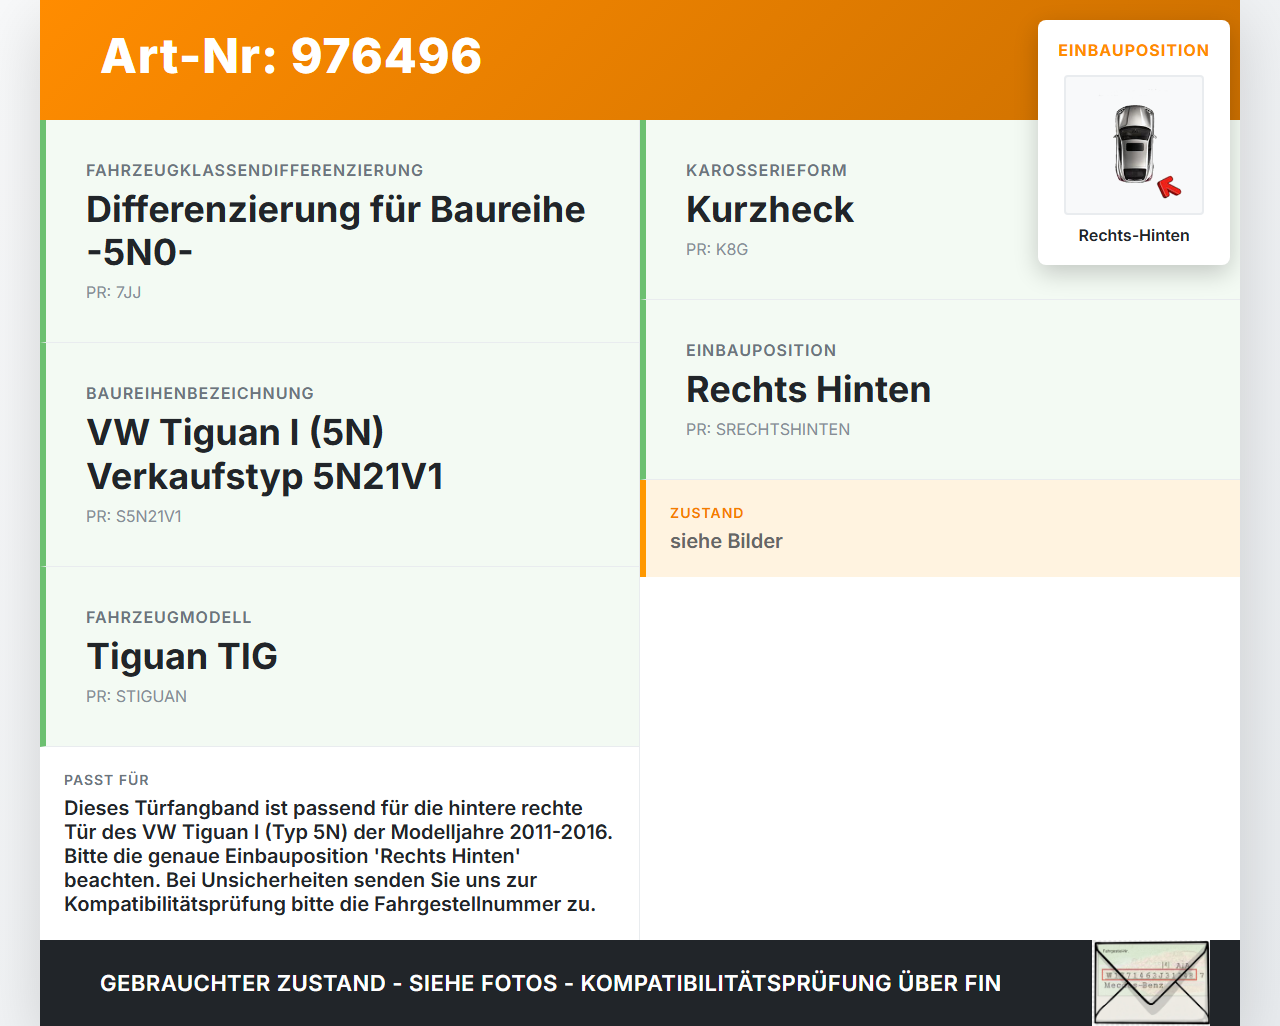
Task: Click the PR: 7JJ code field
Action: (114, 293)
